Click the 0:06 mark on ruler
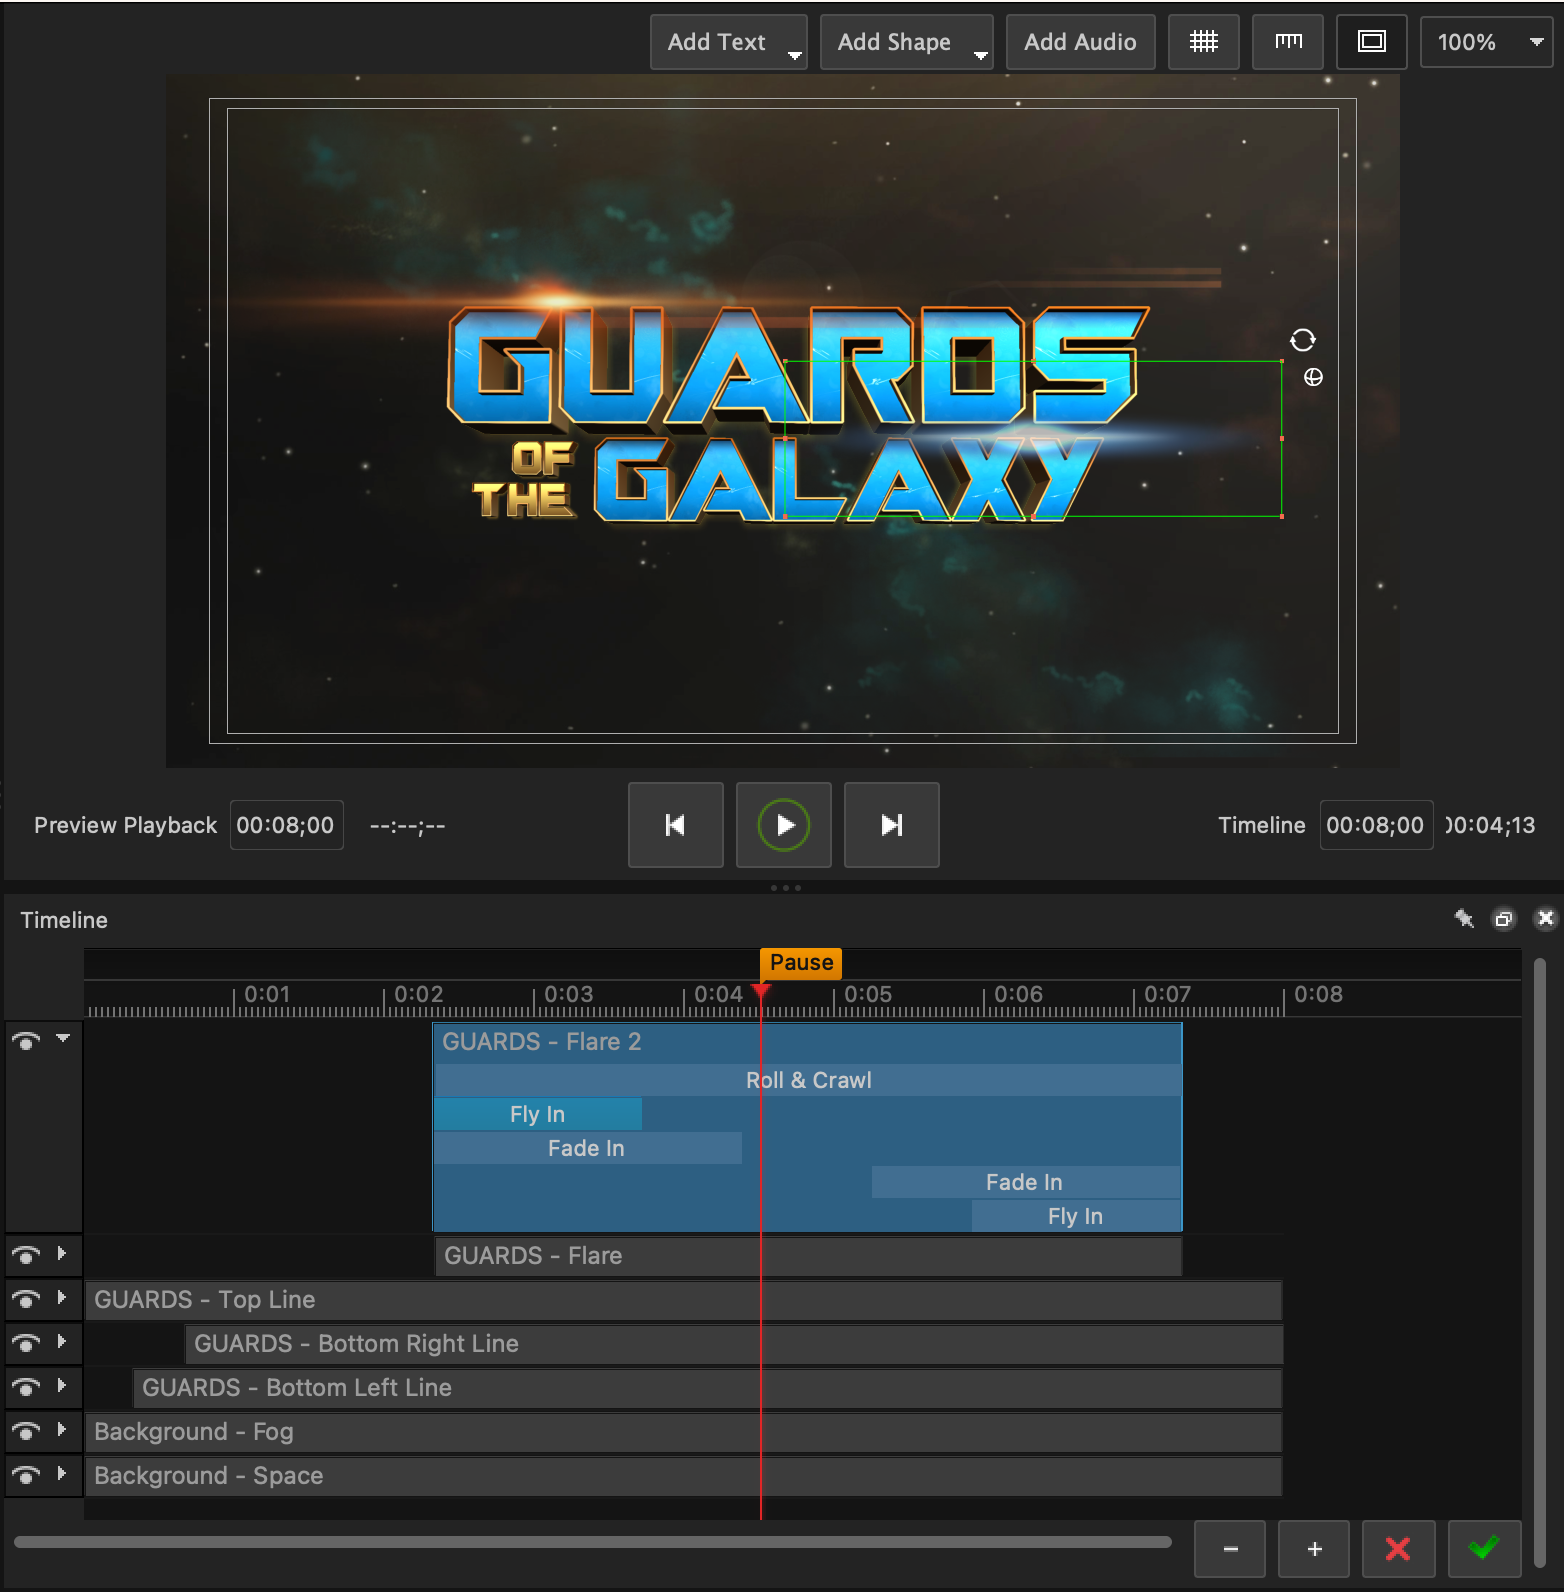 1018,995
